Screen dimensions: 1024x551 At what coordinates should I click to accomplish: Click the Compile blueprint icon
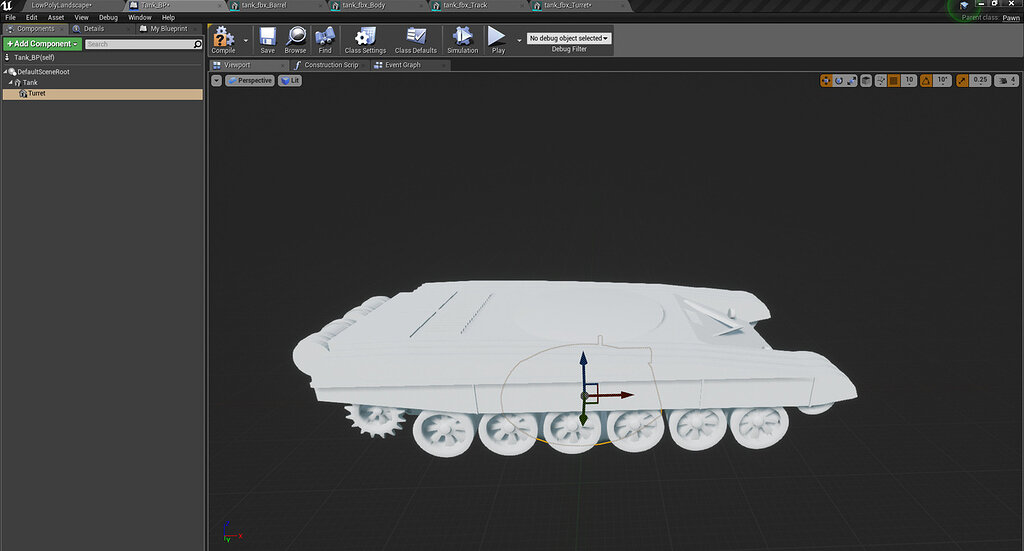[223, 37]
